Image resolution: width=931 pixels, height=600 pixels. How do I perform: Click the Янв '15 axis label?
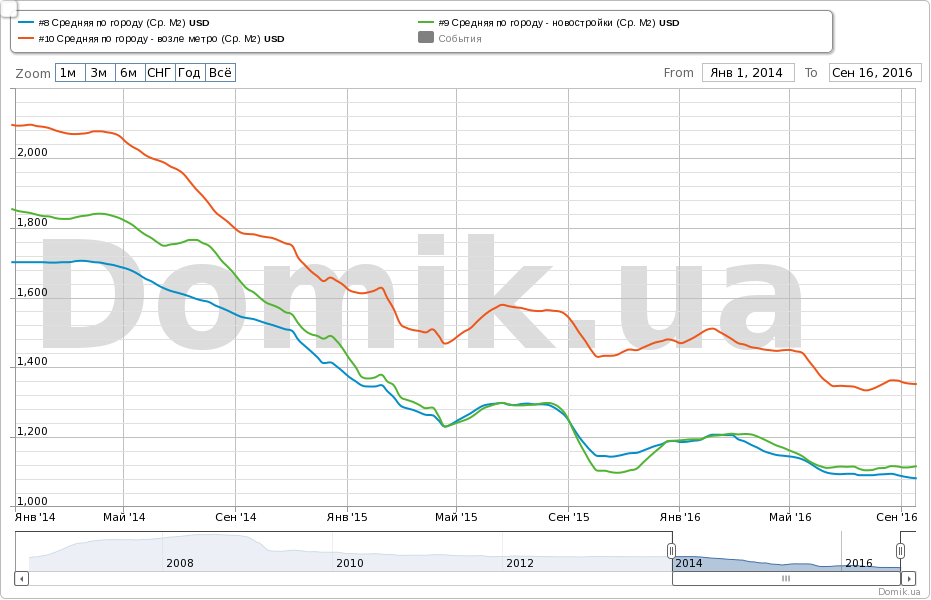(347, 517)
